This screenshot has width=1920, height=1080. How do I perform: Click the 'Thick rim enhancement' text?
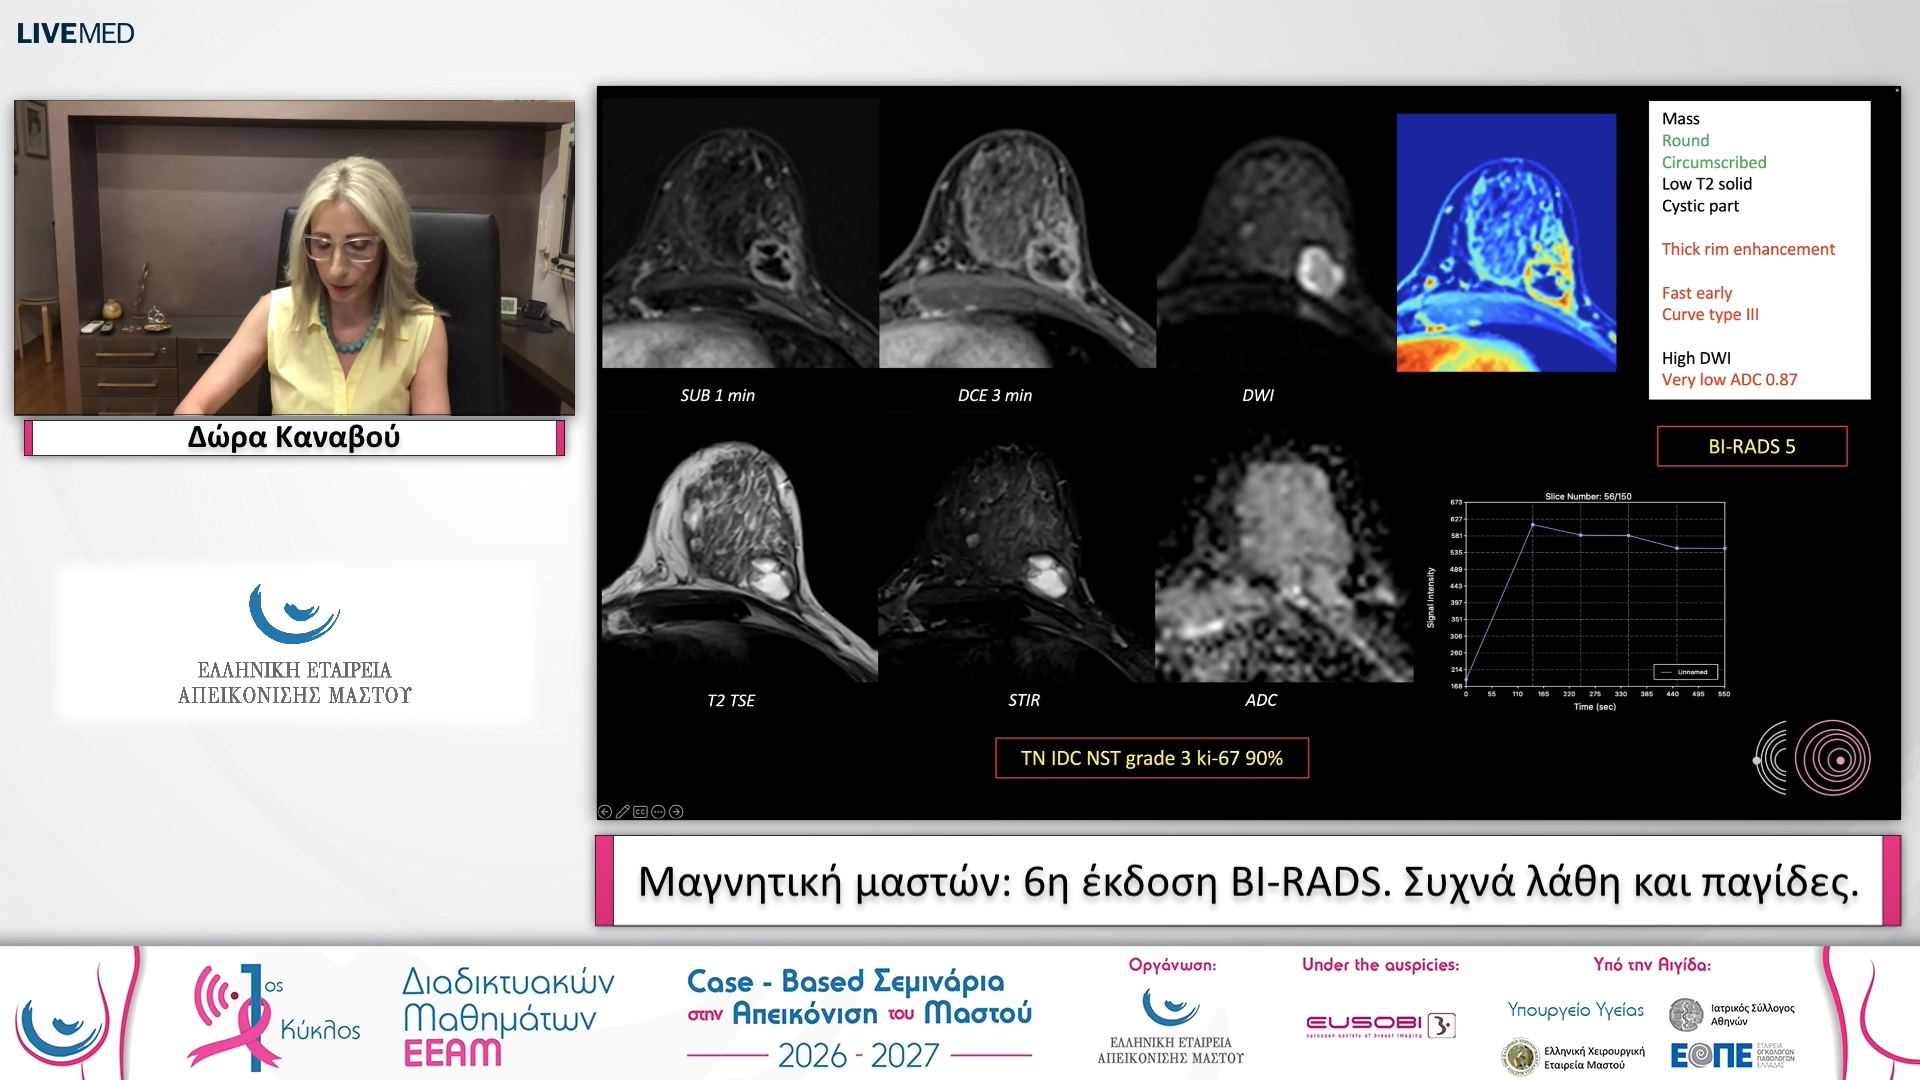[x=1748, y=249]
